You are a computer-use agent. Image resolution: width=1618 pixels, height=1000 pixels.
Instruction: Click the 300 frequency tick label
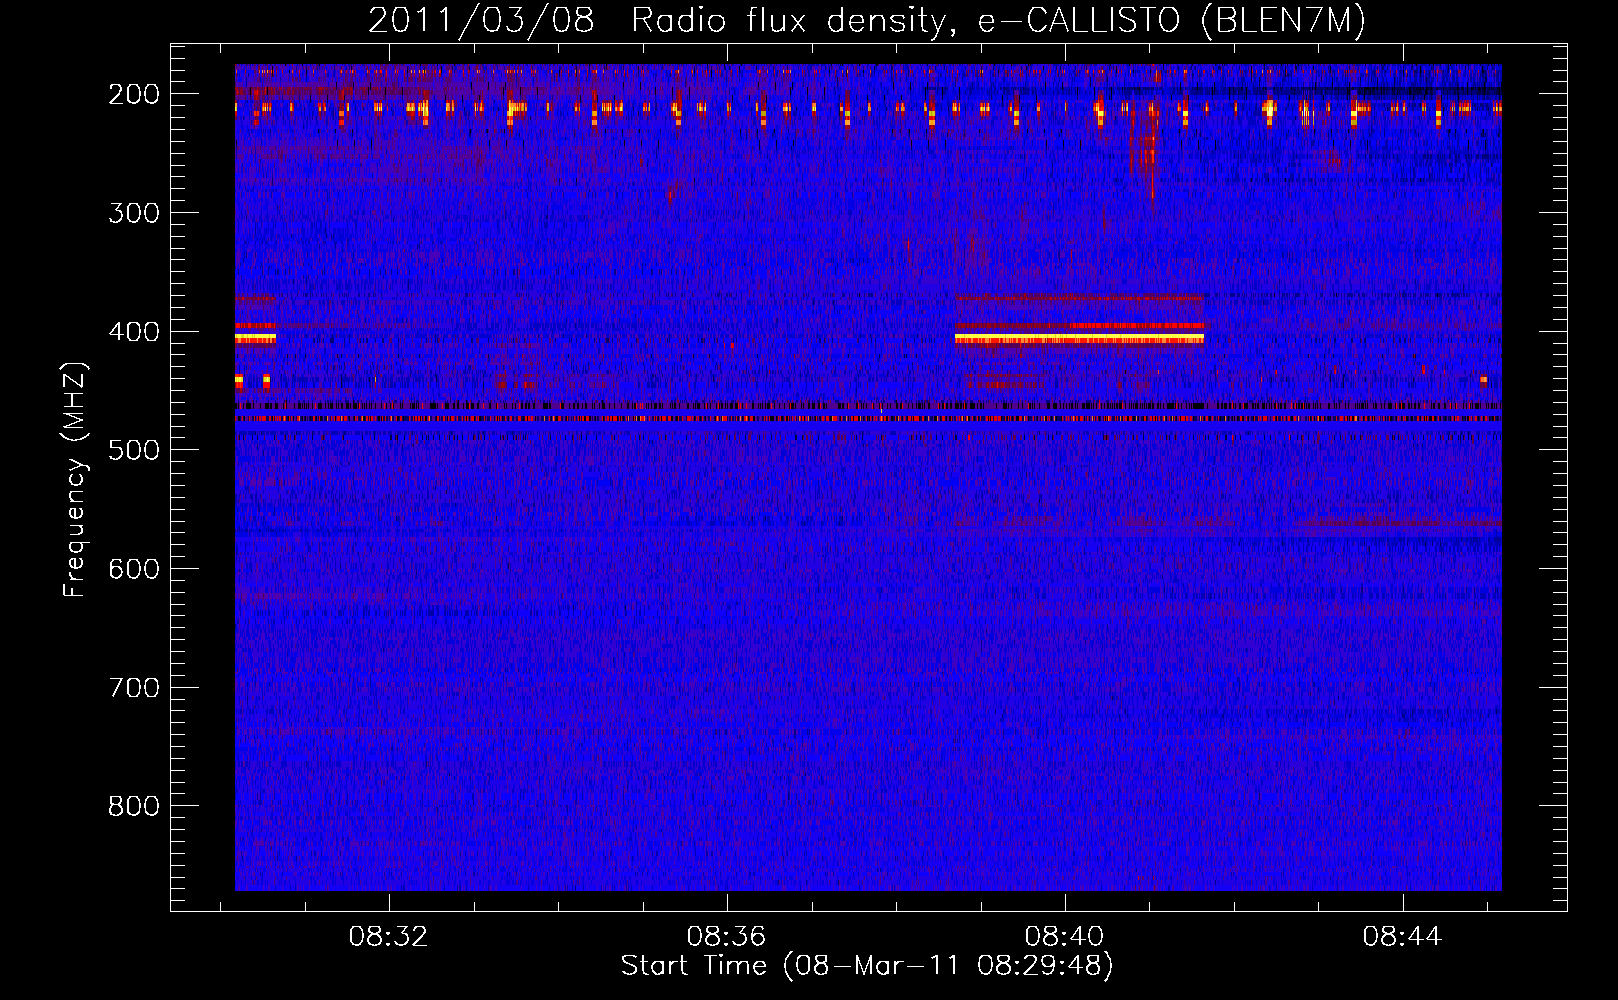pos(133,213)
